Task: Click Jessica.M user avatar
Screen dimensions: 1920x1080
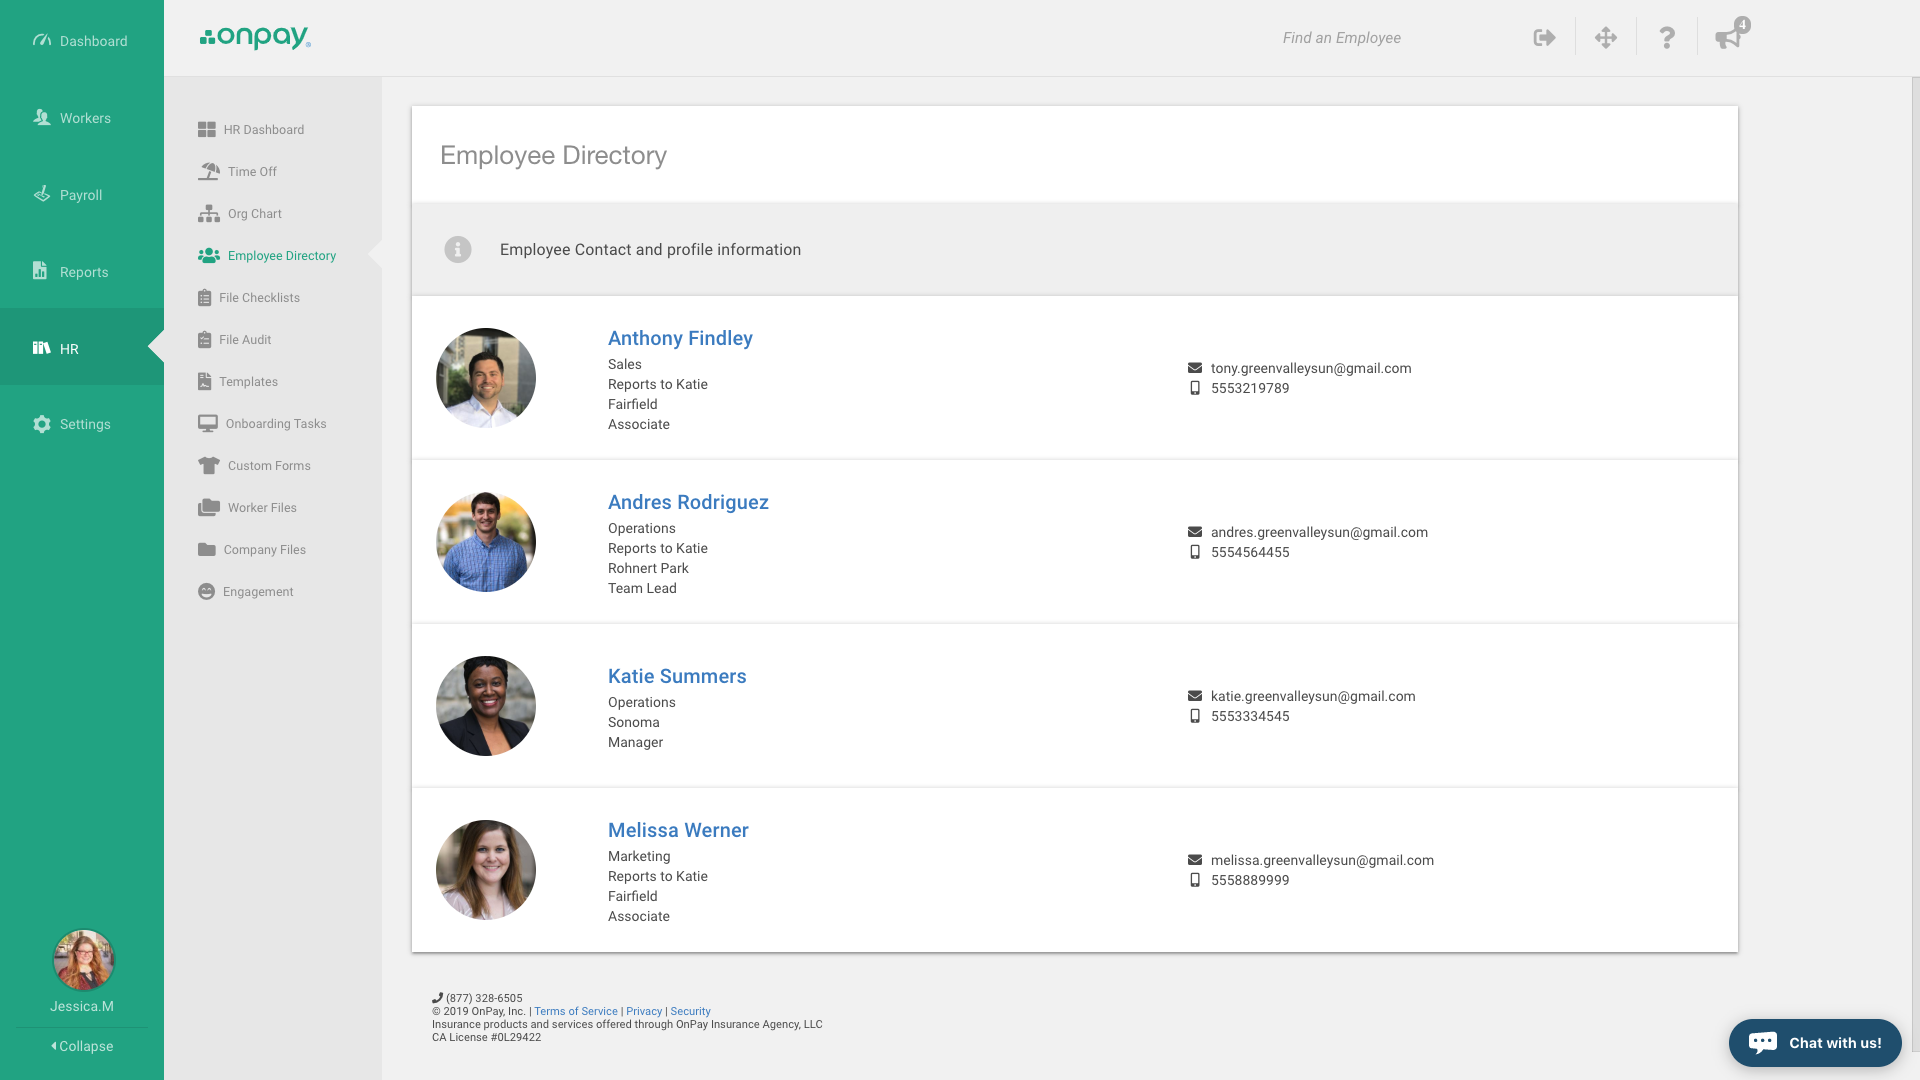Action: [x=83, y=960]
